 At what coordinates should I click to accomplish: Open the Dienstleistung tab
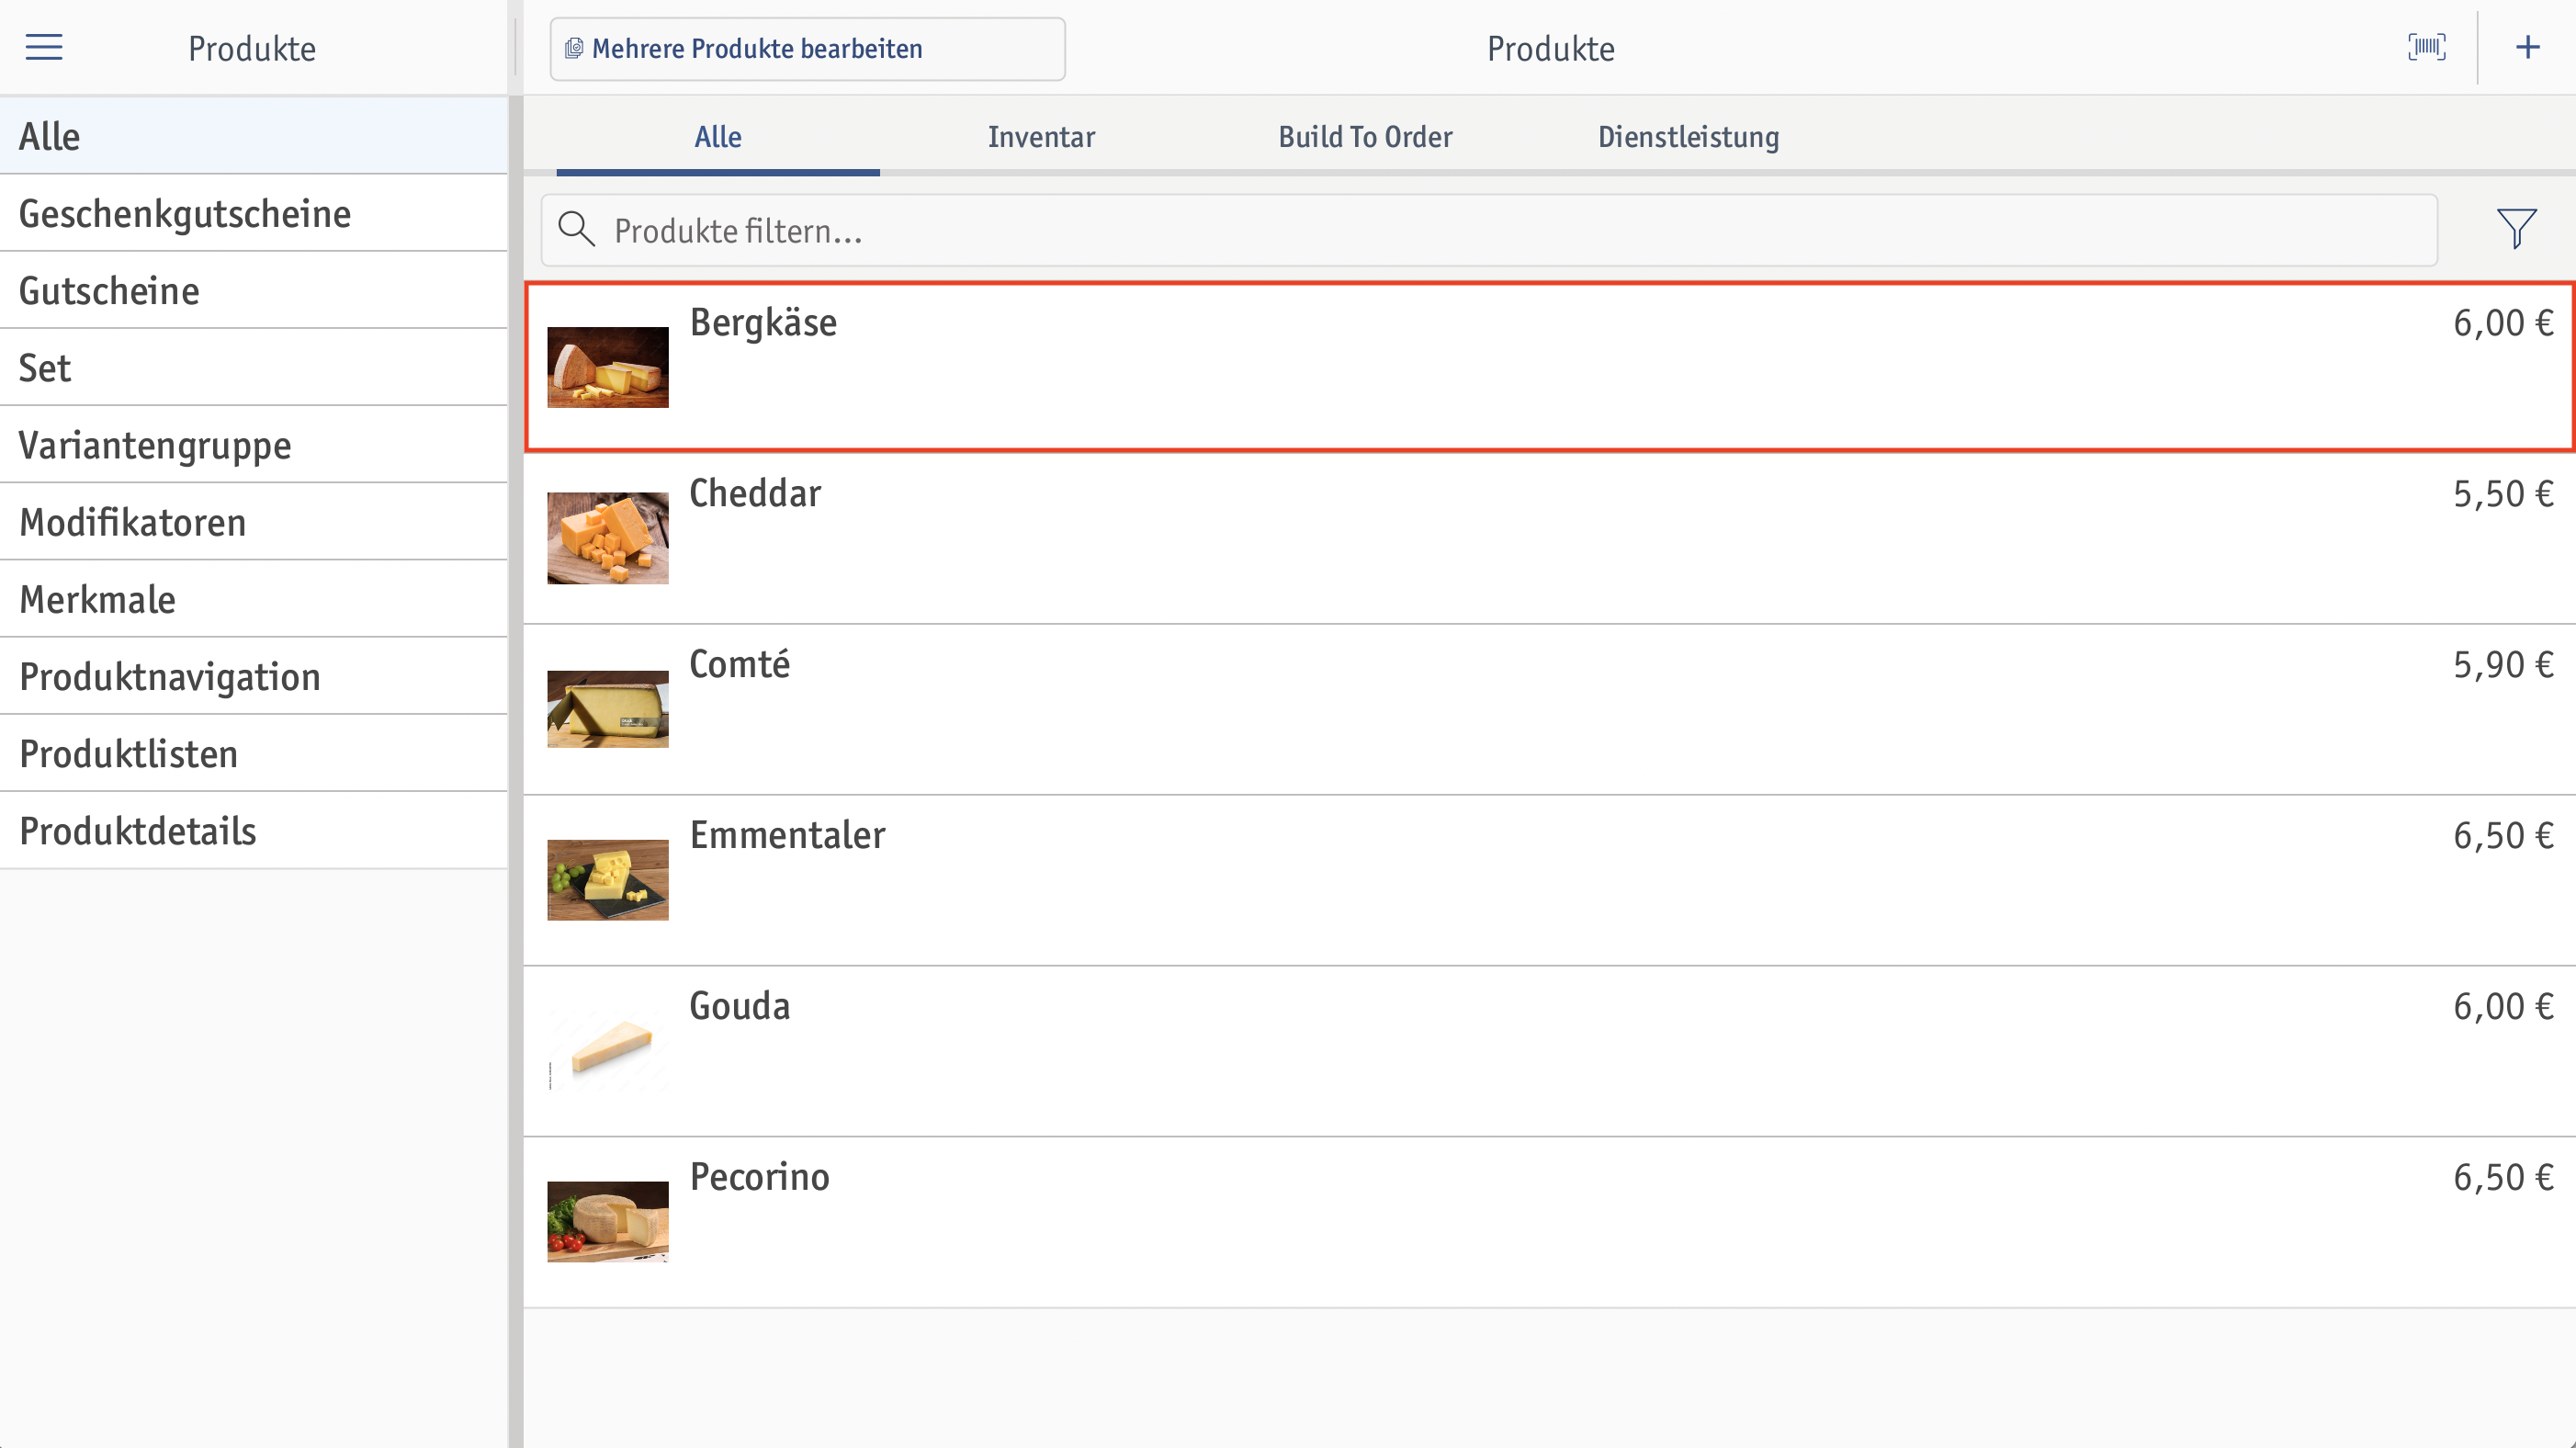tap(1688, 137)
